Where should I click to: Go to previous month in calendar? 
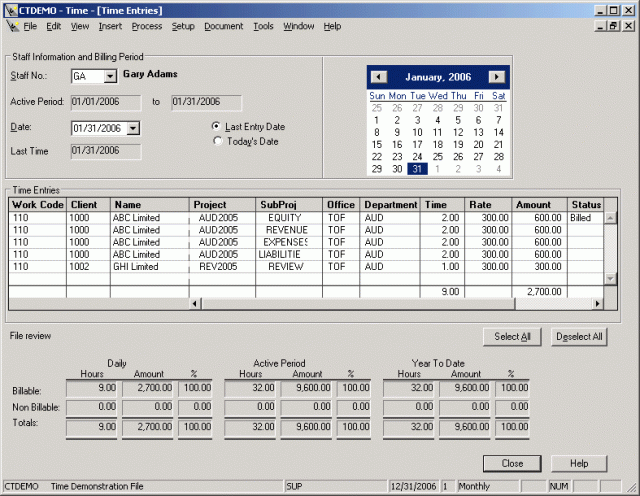378,77
